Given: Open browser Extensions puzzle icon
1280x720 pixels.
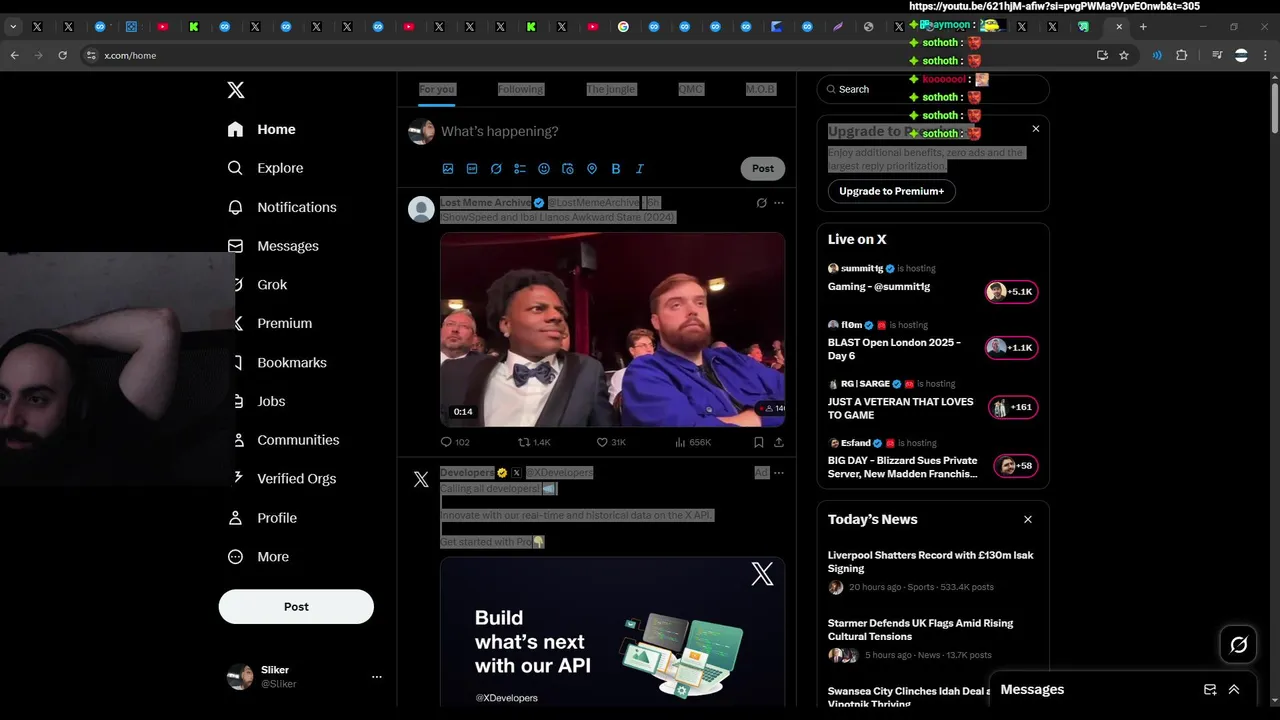Looking at the screenshot, I should click(x=1181, y=56).
